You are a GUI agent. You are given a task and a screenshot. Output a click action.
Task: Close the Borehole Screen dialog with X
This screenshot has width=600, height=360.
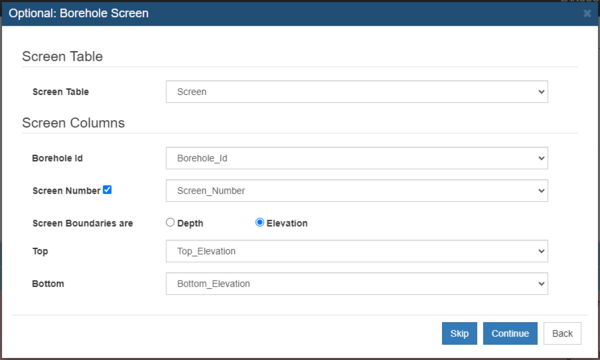[587, 13]
